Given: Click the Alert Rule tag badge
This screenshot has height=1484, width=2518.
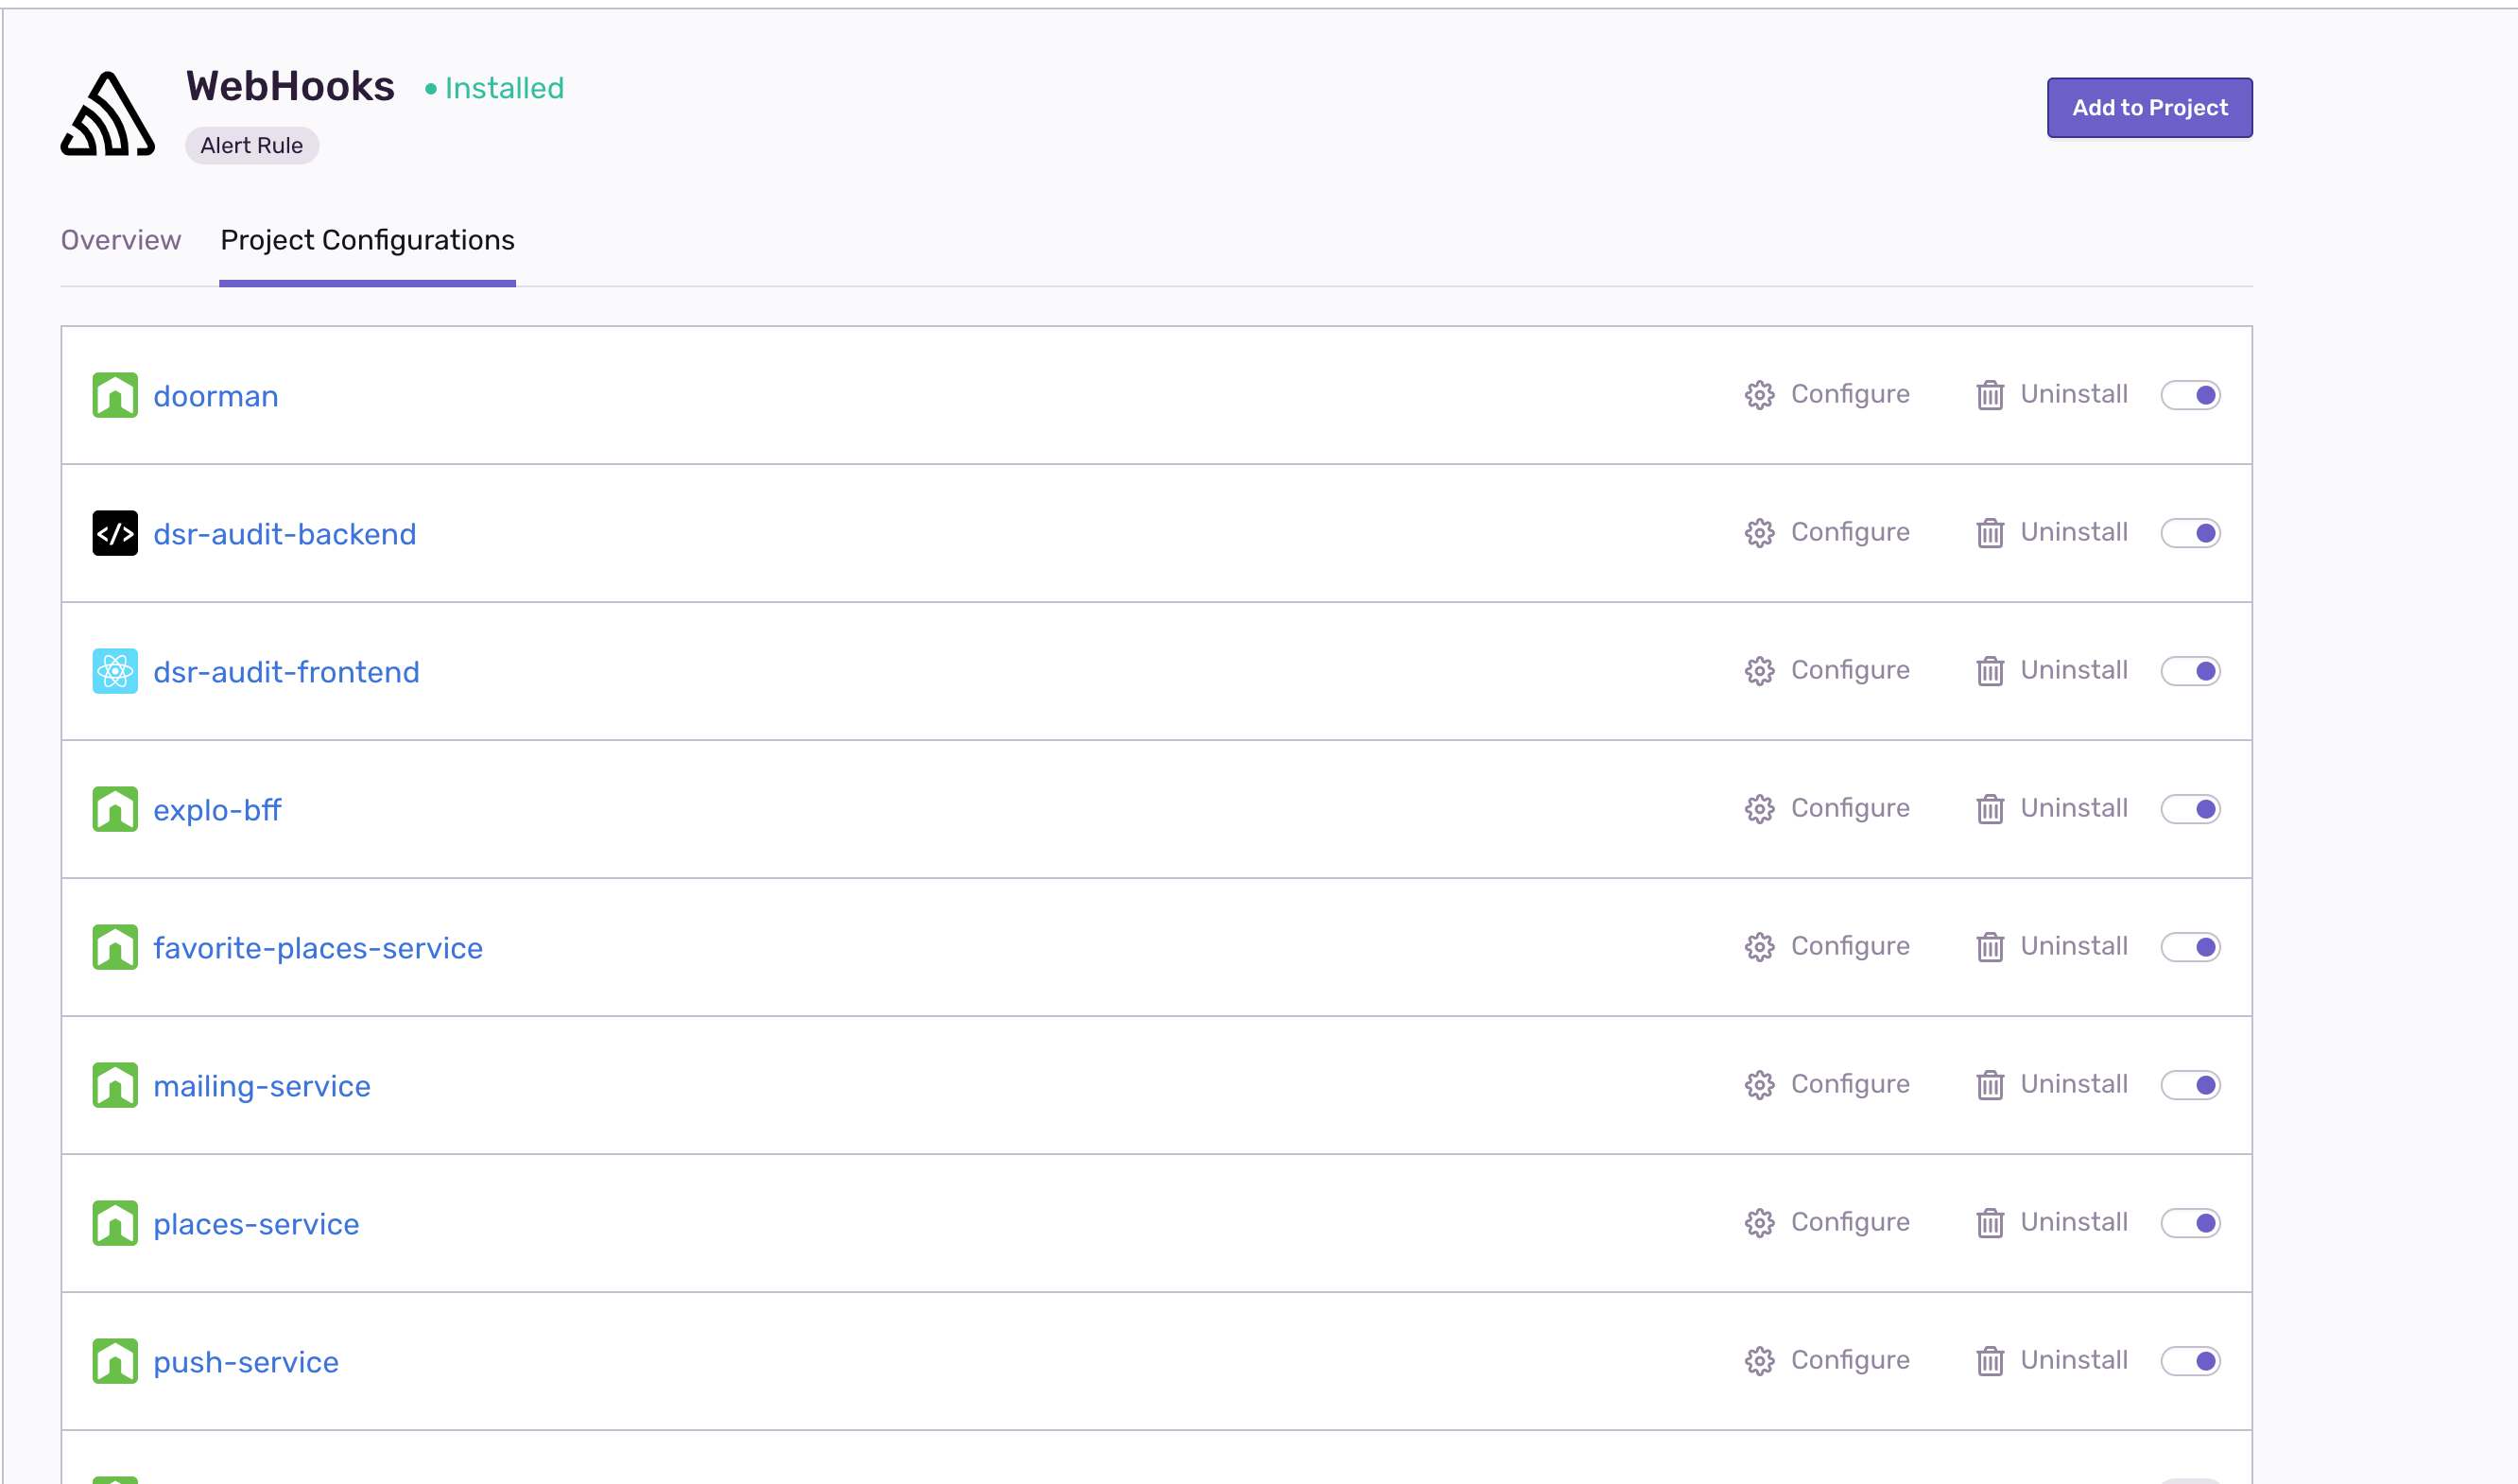Looking at the screenshot, I should click(251, 146).
